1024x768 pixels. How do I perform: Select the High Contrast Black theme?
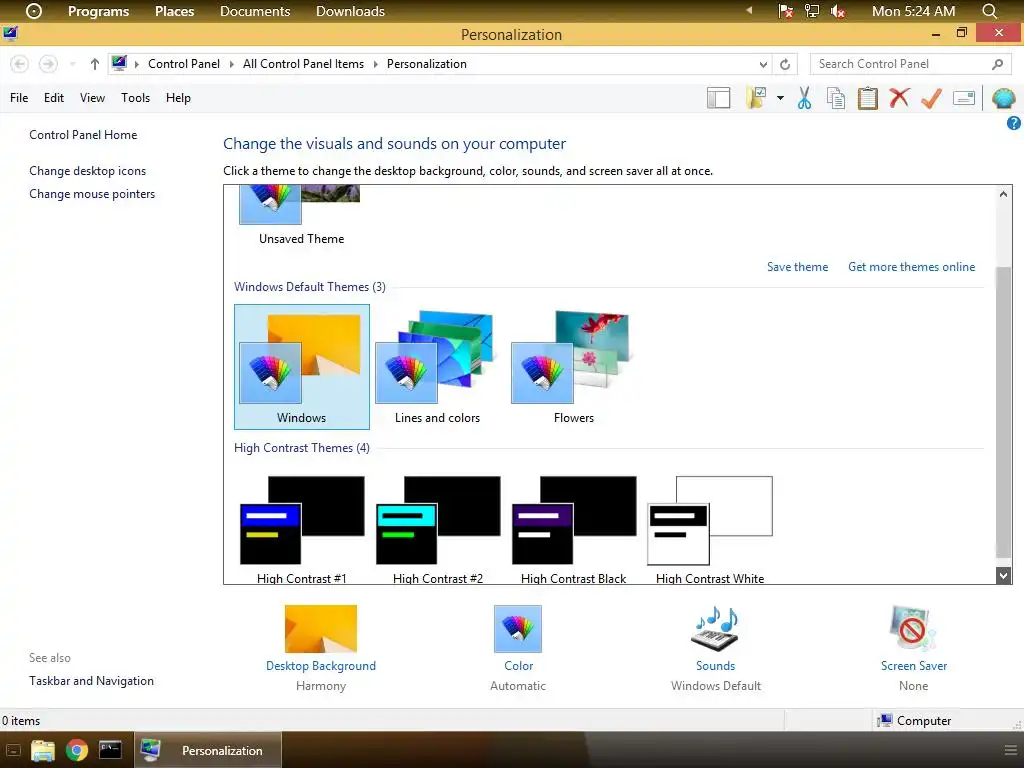[573, 528]
